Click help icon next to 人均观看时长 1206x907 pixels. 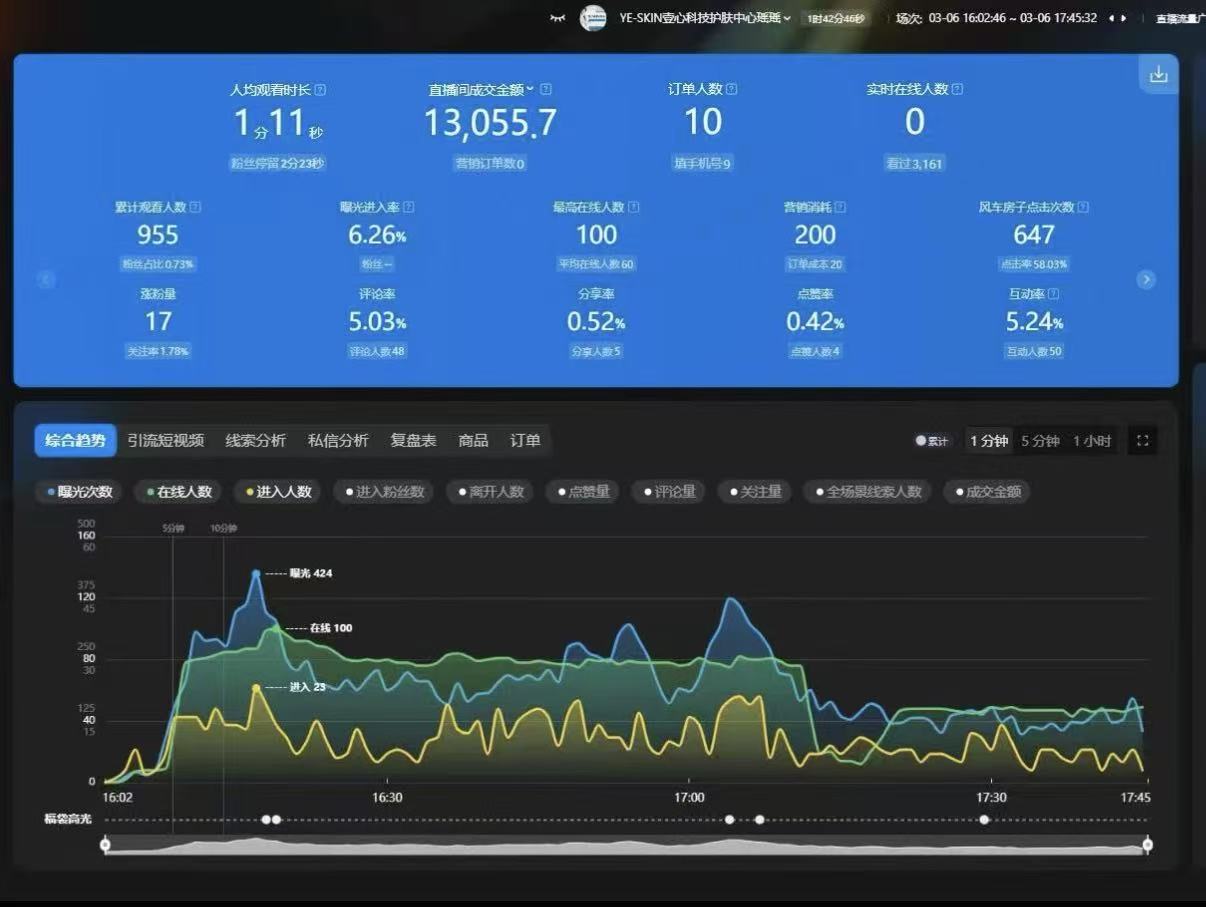320,90
